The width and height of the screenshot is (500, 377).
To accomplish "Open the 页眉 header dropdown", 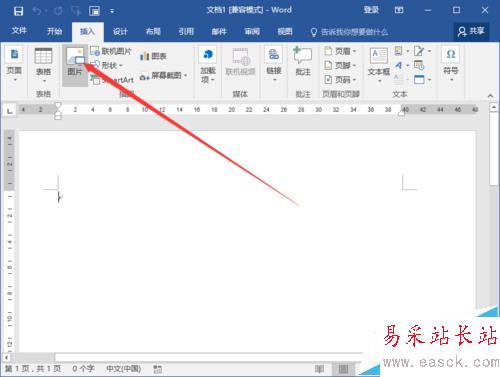I will pos(340,51).
